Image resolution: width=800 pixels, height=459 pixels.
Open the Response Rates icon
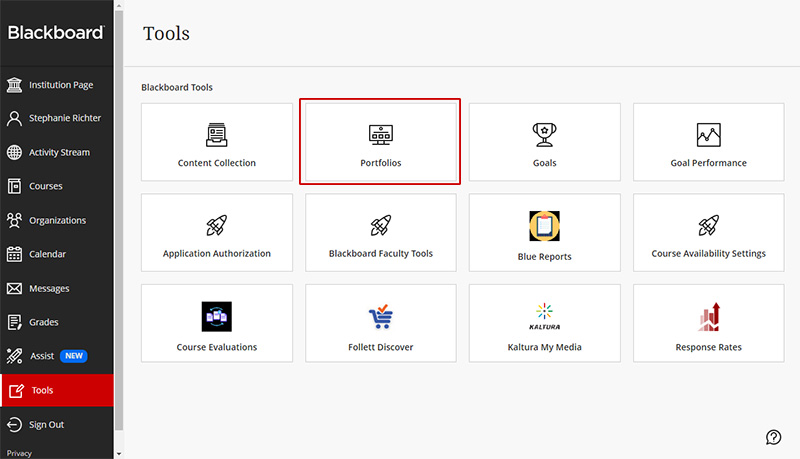pyautogui.click(x=708, y=317)
